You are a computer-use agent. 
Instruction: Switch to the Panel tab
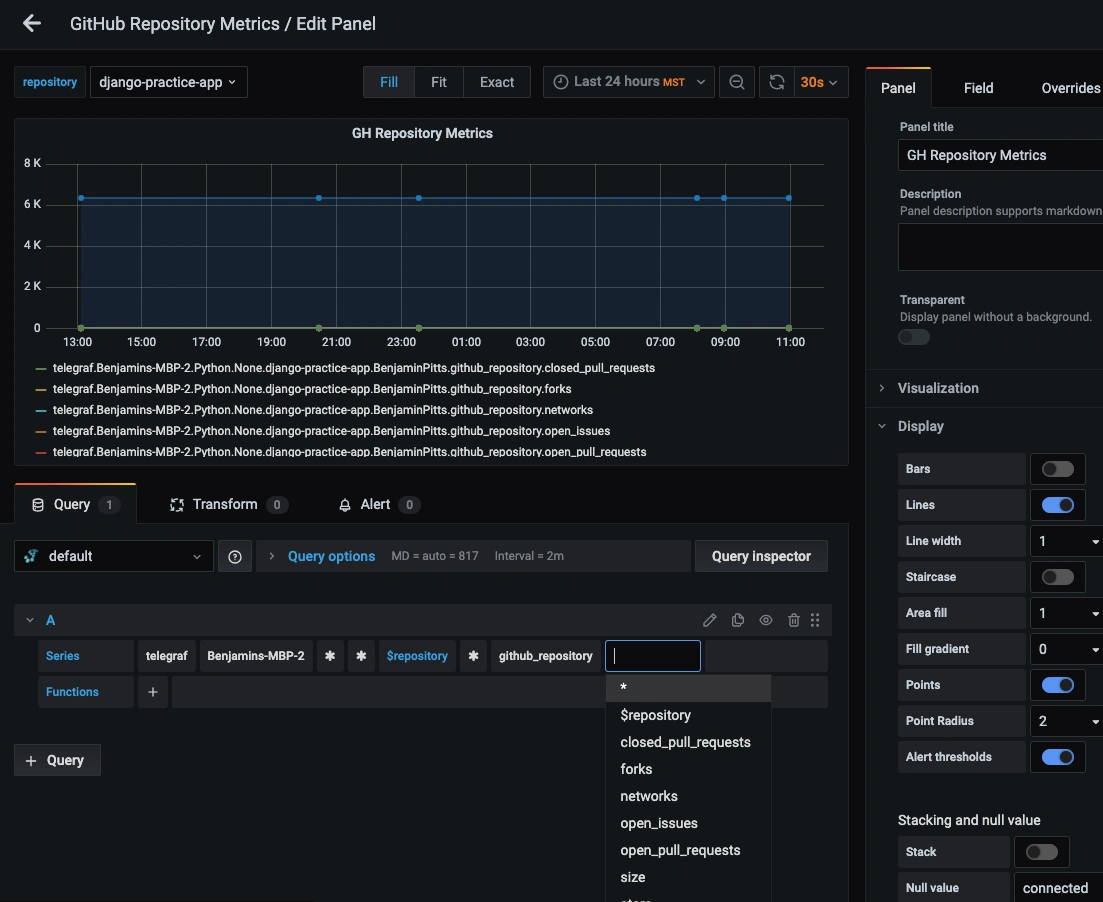[898, 88]
